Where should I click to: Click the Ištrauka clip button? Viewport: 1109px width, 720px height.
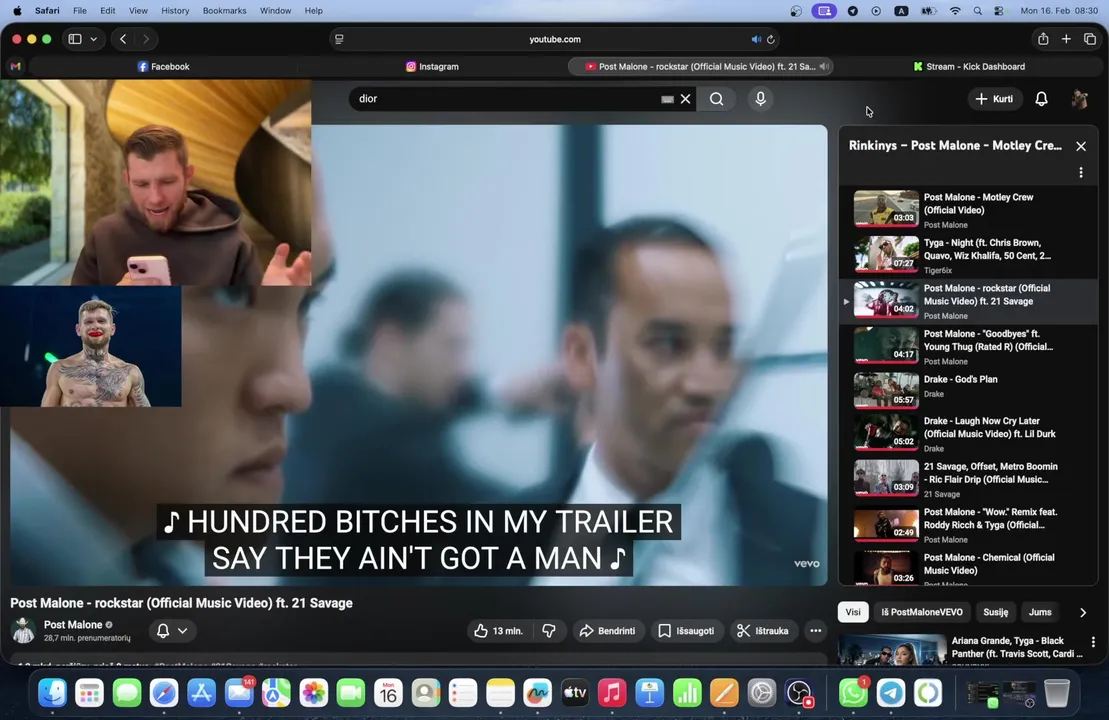(763, 631)
